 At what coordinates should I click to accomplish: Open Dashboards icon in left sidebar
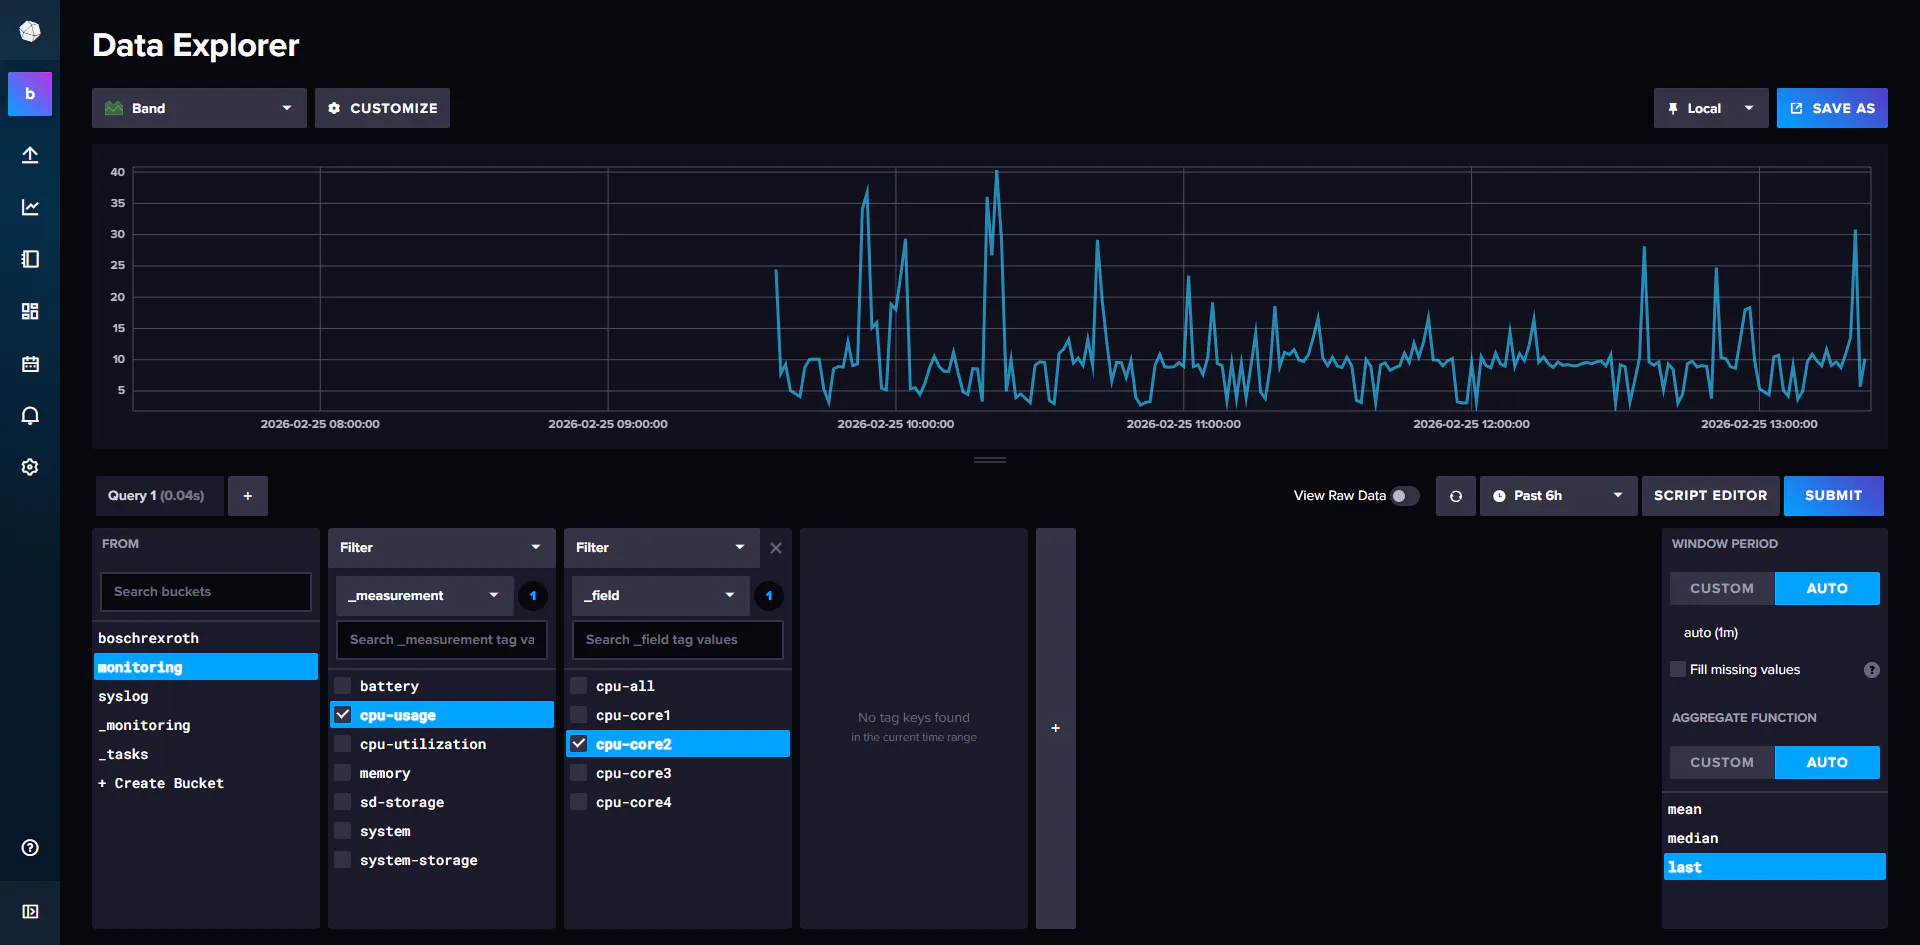point(30,311)
